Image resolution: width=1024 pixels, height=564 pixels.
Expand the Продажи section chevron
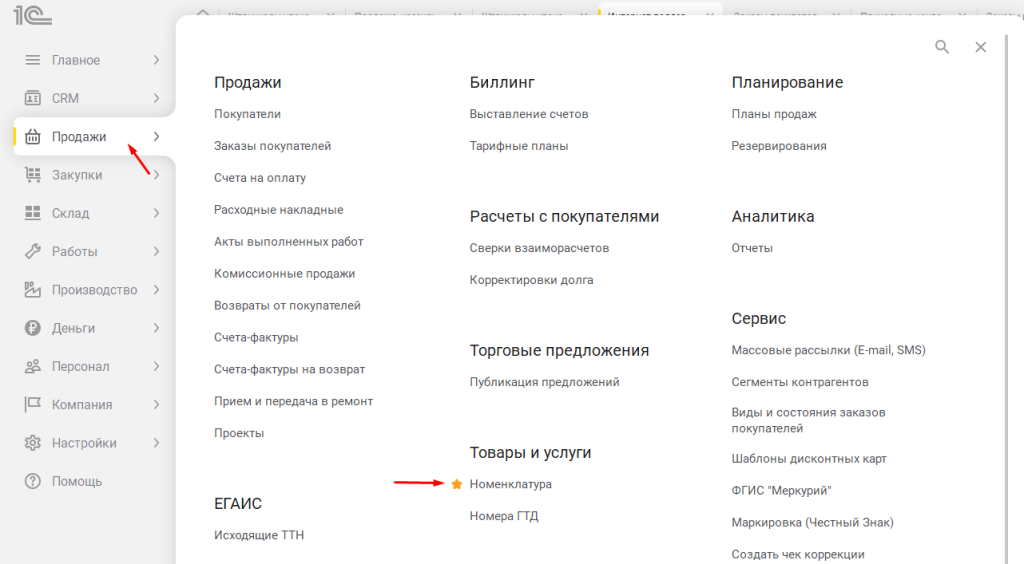click(x=156, y=136)
